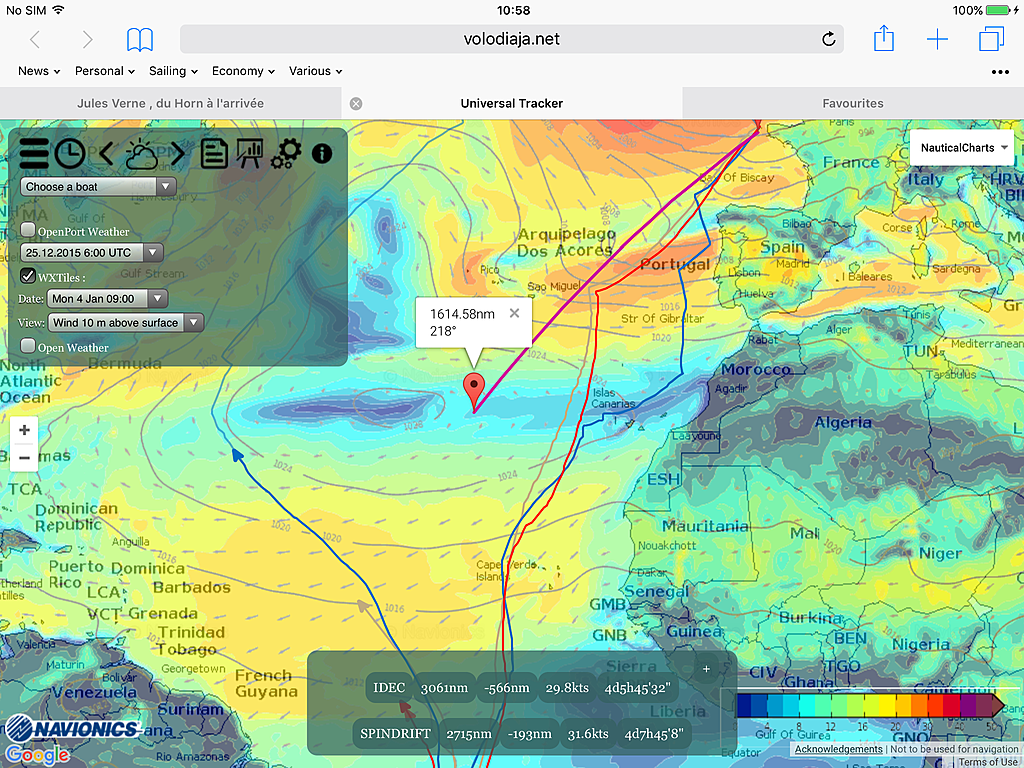This screenshot has width=1024, height=768.
Task: Tap the volodiaja.net address bar
Action: (x=511, y=39)
